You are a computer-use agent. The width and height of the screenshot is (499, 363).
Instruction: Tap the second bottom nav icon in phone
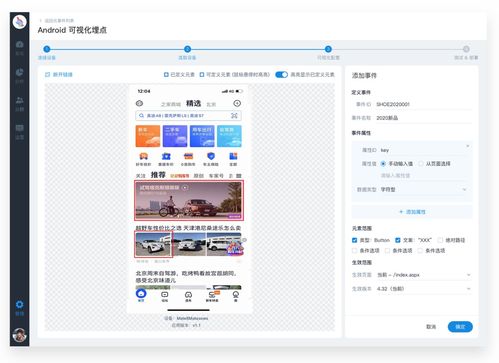[x=165, y=295]
